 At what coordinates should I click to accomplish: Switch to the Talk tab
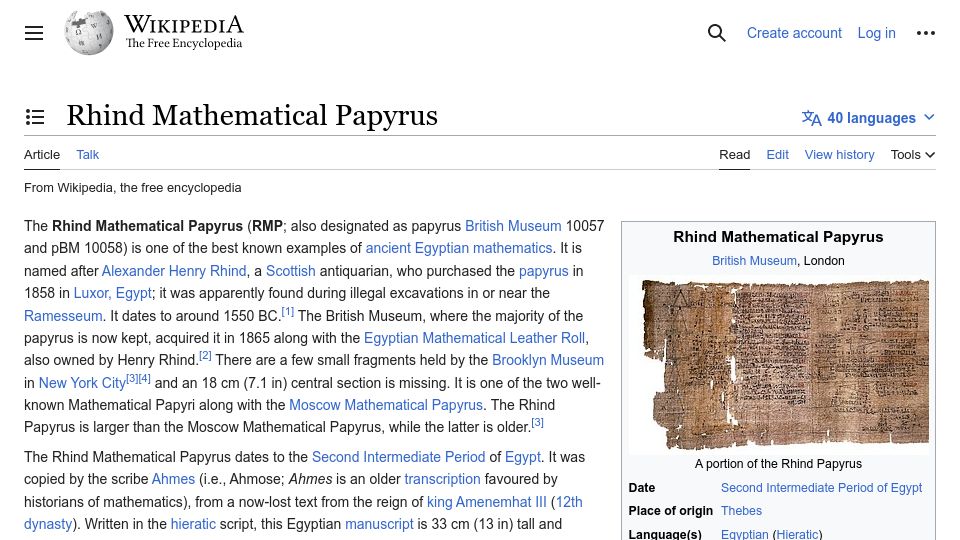coord(88,155)
